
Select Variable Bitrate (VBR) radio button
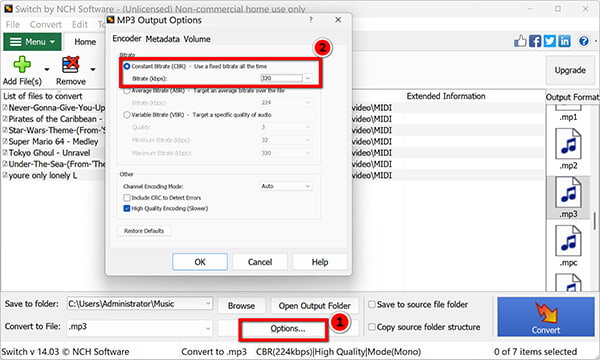(x=127, y=115)
